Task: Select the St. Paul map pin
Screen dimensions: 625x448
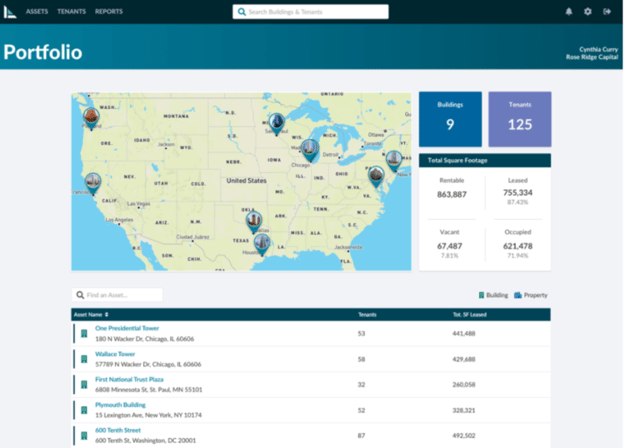Action: pyautogui.click(x=277, y=123)
